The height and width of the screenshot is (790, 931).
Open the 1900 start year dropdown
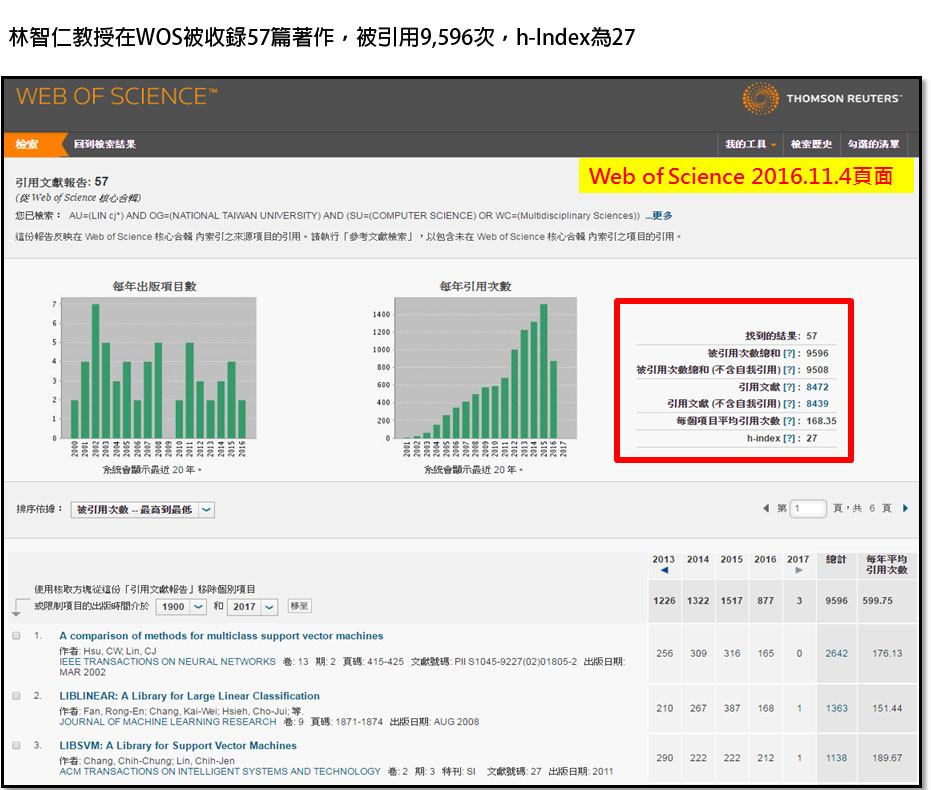pos(180,607)
